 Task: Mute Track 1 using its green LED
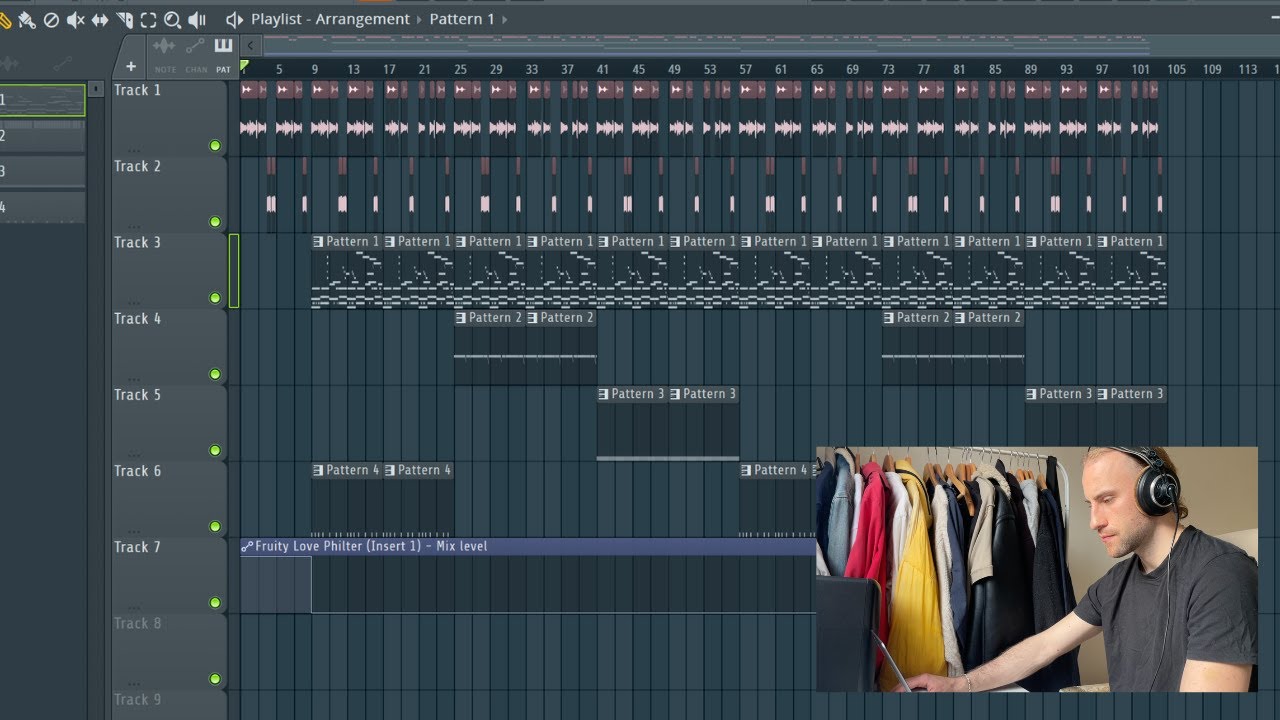pos(215,146)
